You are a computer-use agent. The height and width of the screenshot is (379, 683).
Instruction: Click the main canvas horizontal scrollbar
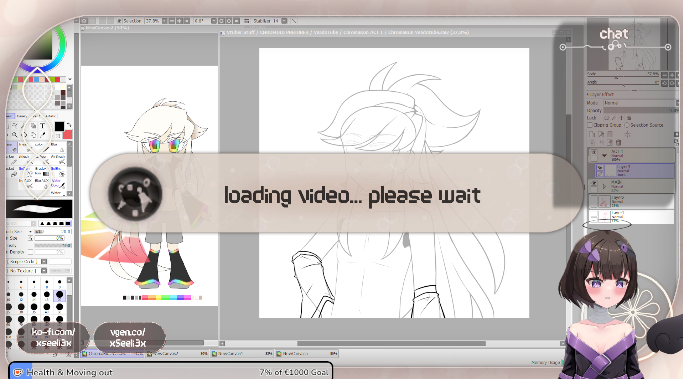coord(391,343)
